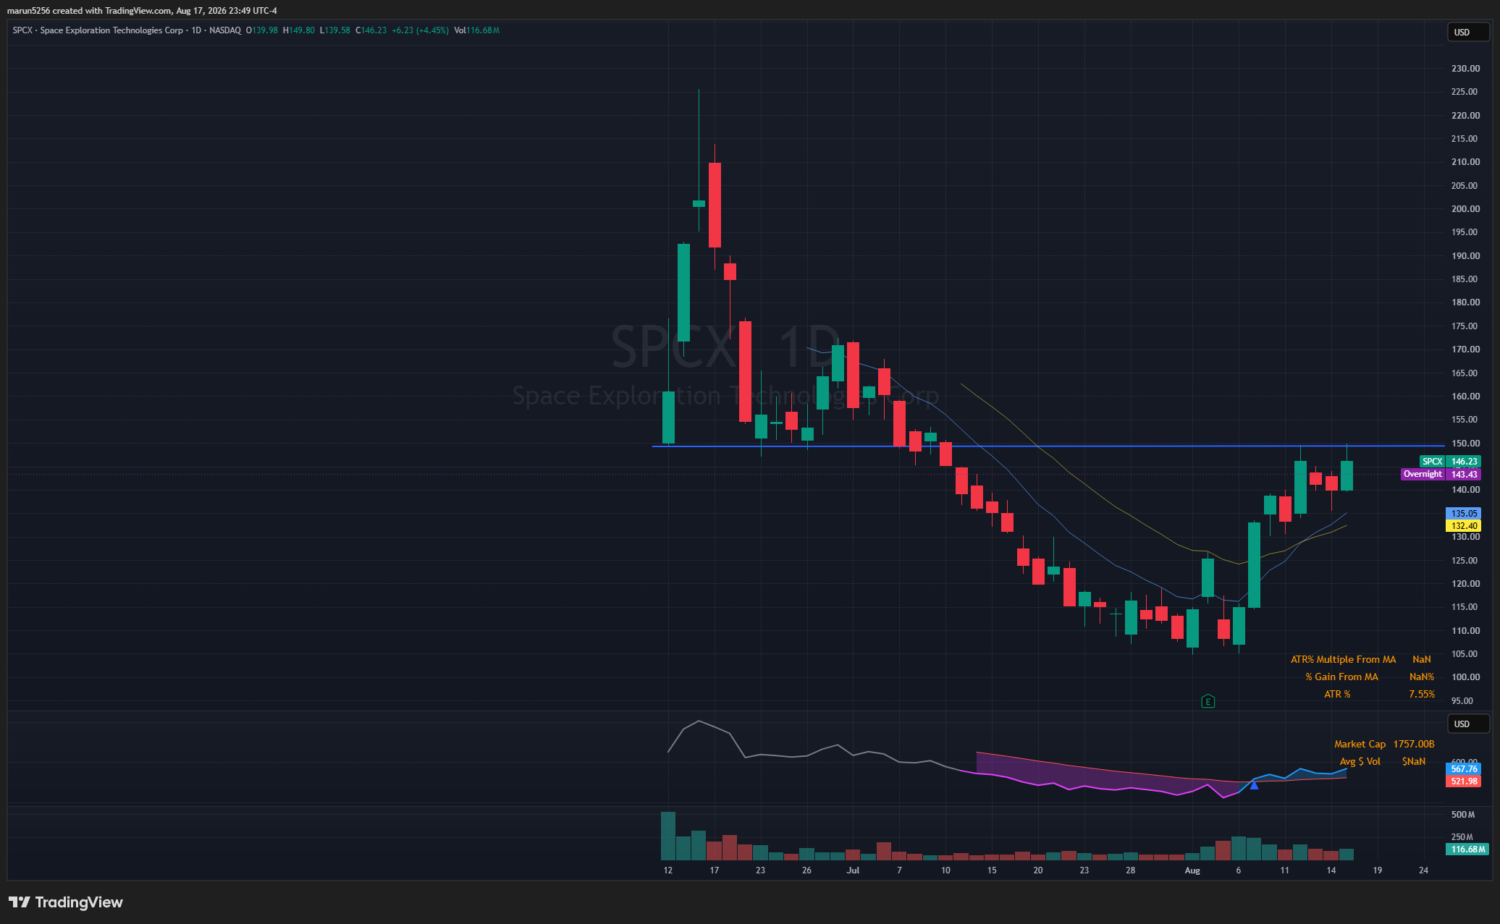Click the close value C146.23 in the legend
The height and width of the screenshot is (924, 1500).
coord(371,30)
